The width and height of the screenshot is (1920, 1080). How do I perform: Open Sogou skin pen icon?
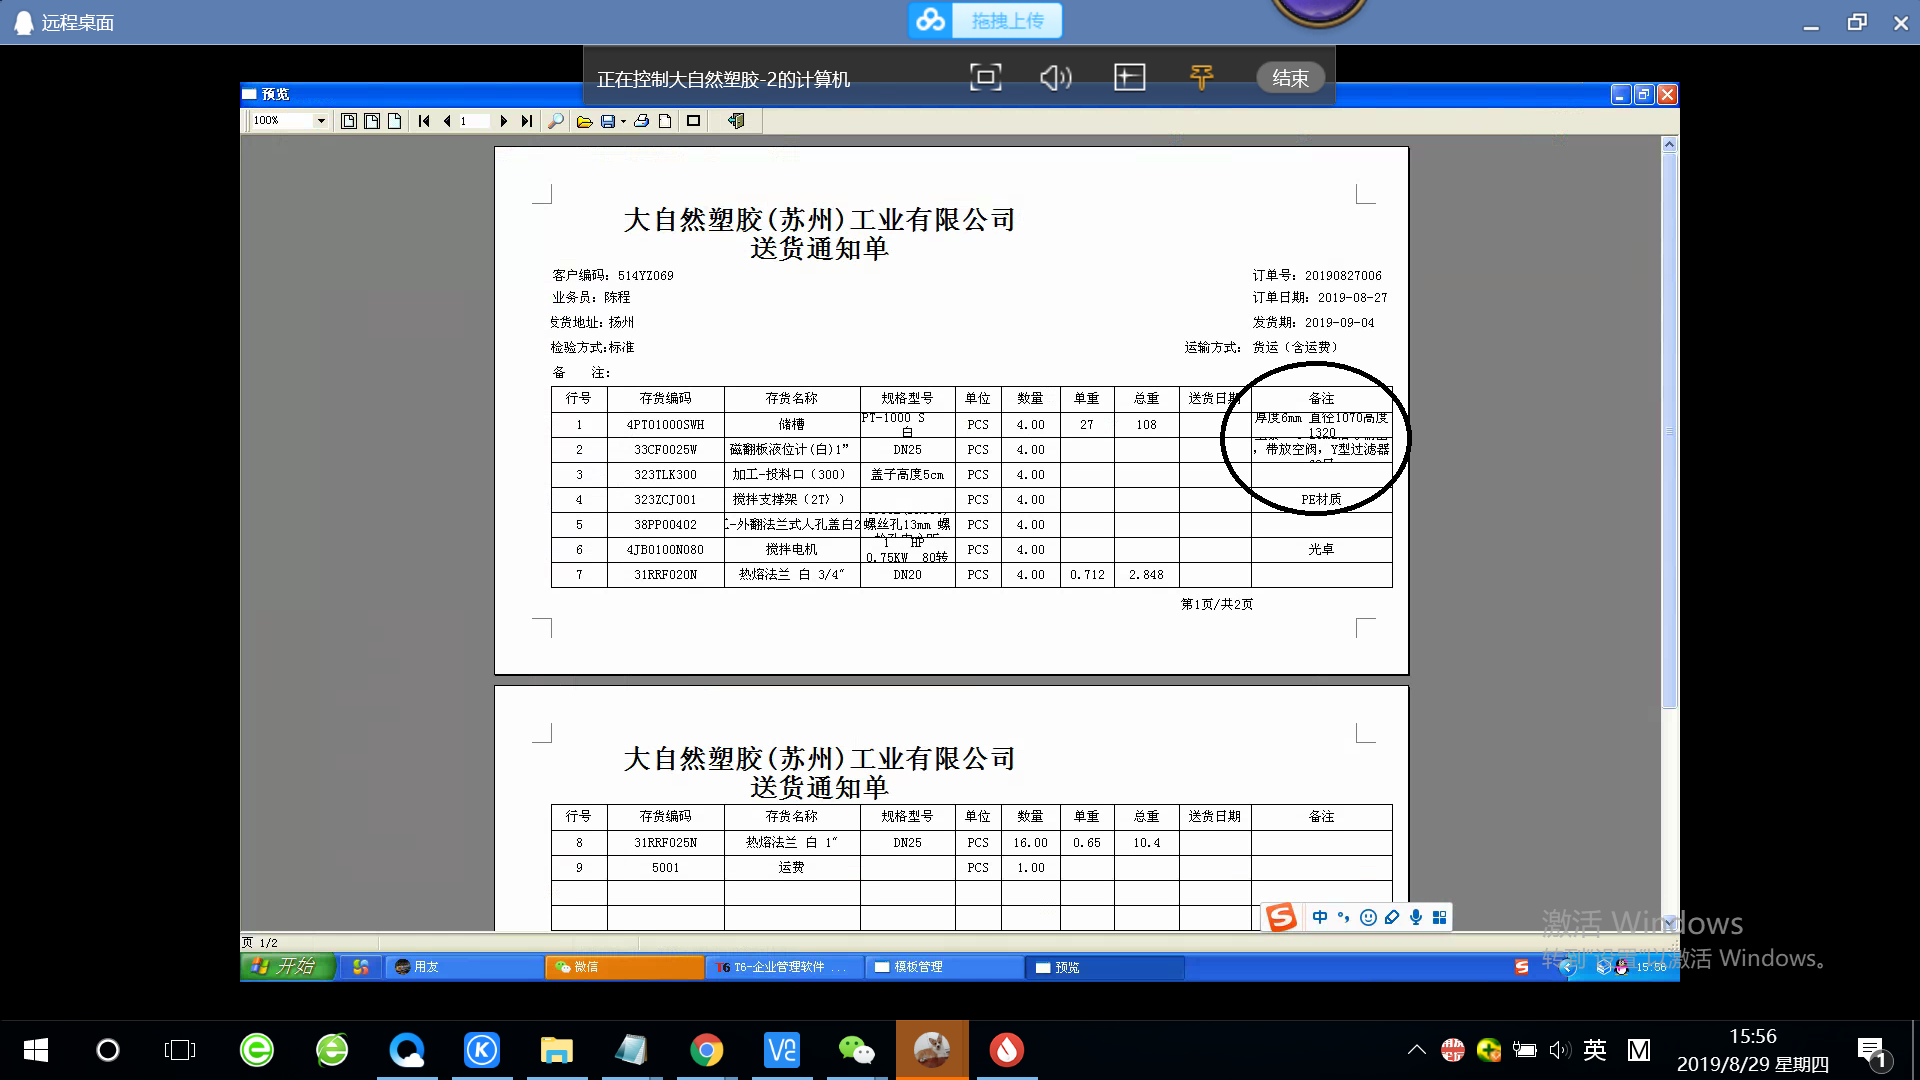pyautogui.click(x=1392, y=917)
